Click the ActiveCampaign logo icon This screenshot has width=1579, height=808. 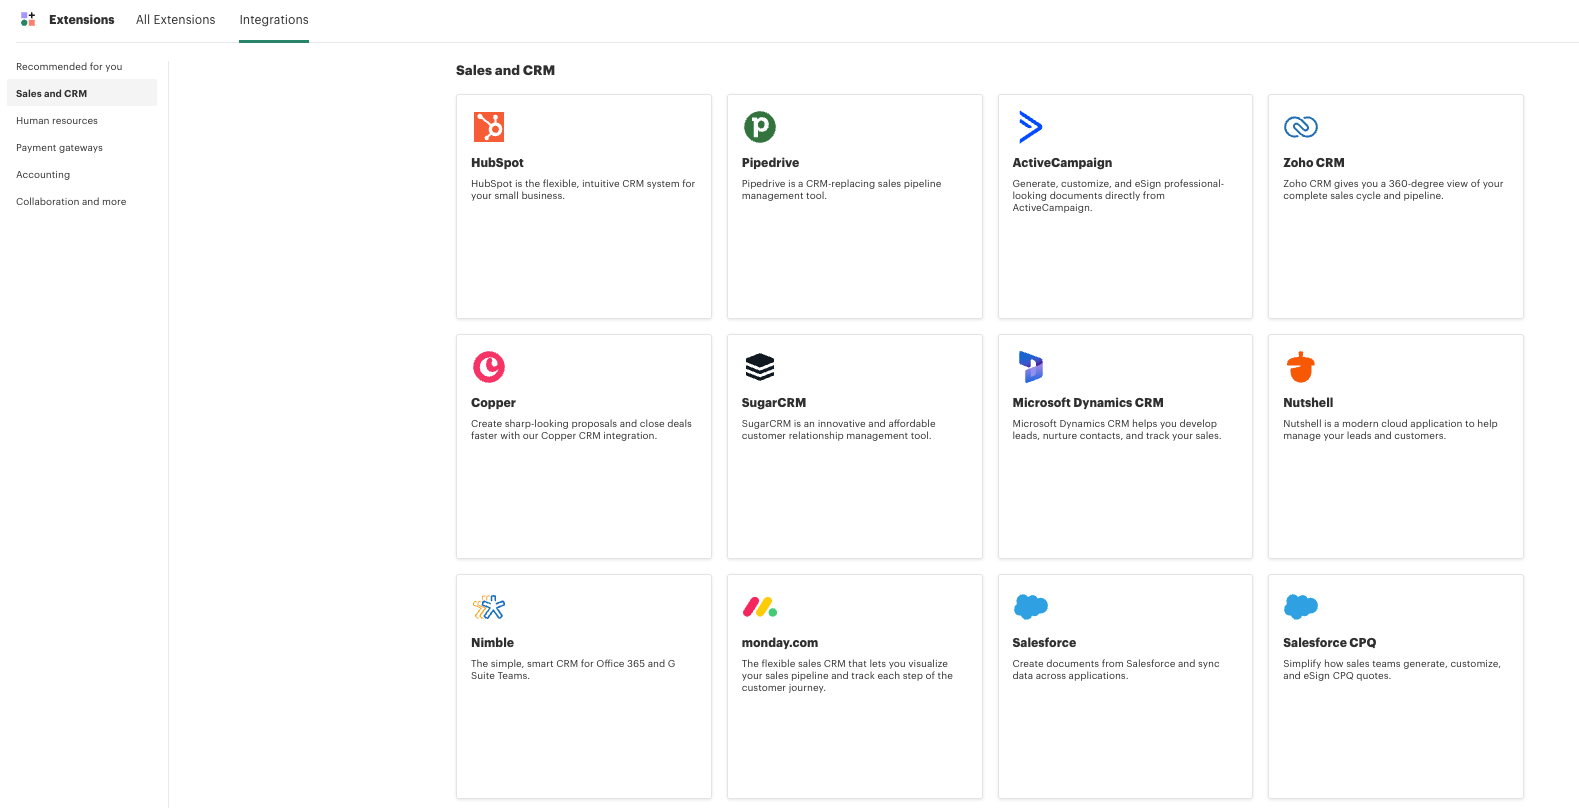(x=1030, y=127)
